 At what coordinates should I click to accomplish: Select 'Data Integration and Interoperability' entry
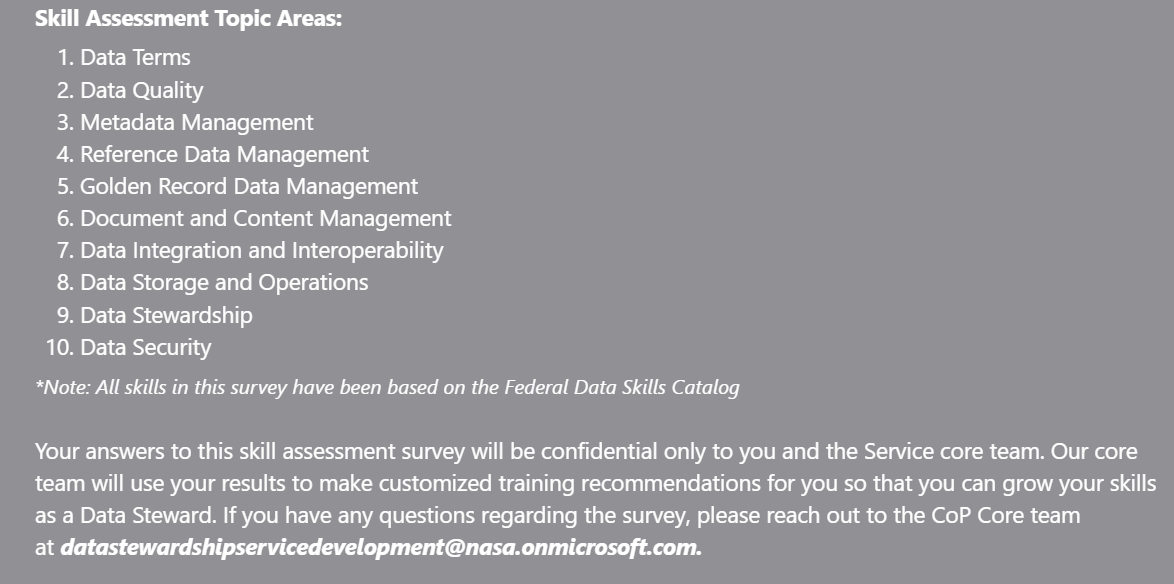point(261,250)
